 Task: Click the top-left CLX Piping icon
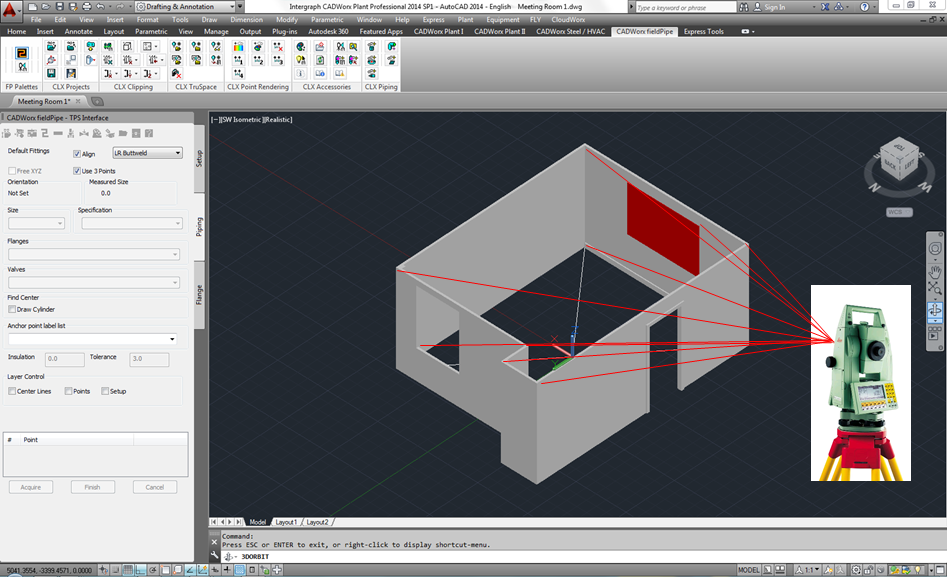click(372, 47)
